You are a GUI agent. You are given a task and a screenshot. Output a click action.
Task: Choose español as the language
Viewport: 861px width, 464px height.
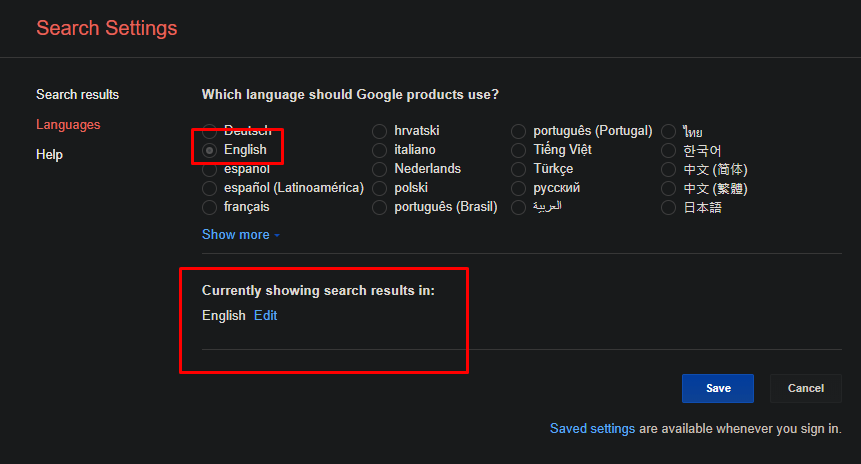tap(209, 169)
